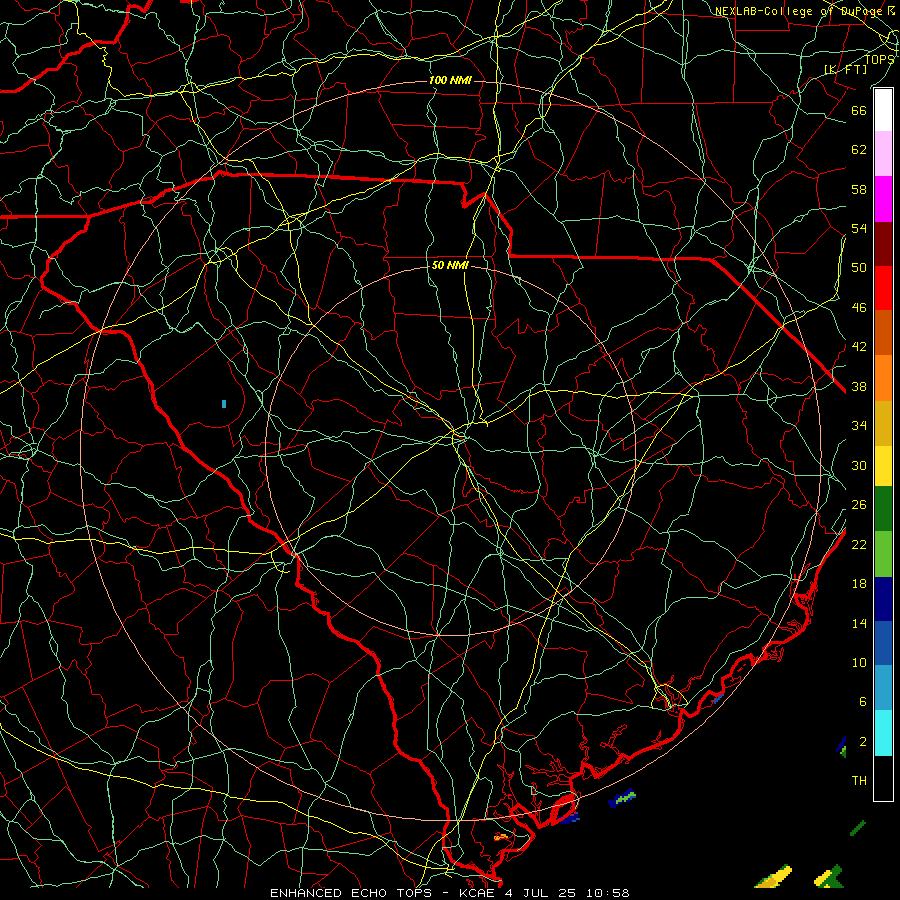
Task: Choose the bright red legend band
Action: (x=883, y=288)
